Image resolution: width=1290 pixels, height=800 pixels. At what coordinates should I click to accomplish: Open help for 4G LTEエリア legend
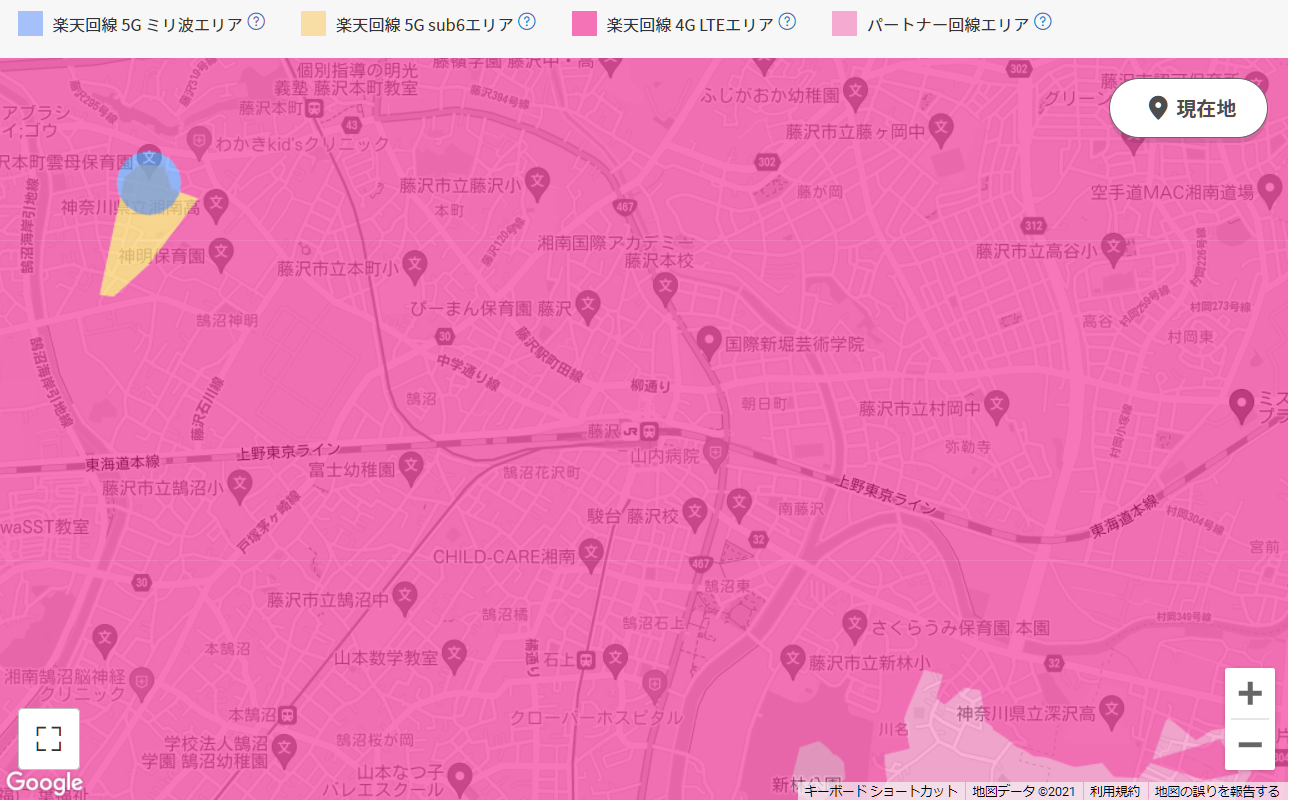point(787,21)
